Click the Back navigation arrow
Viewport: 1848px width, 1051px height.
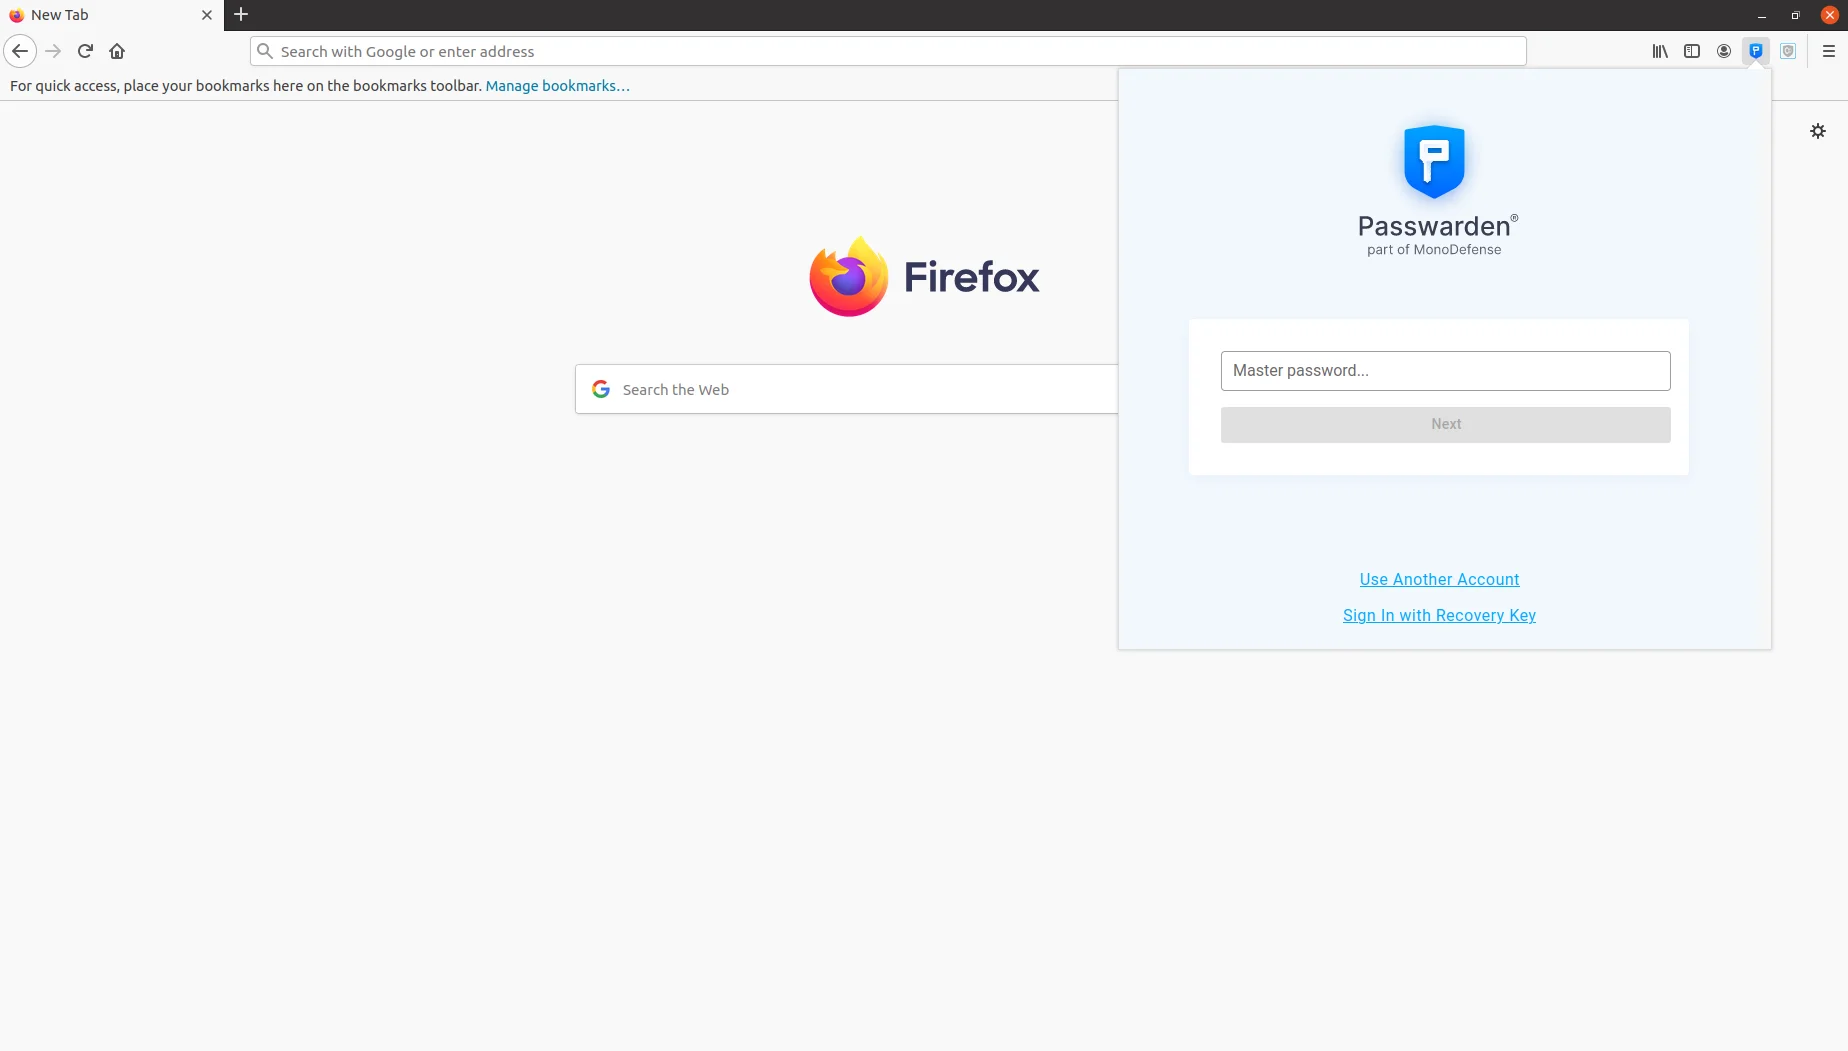coord(20,51)
